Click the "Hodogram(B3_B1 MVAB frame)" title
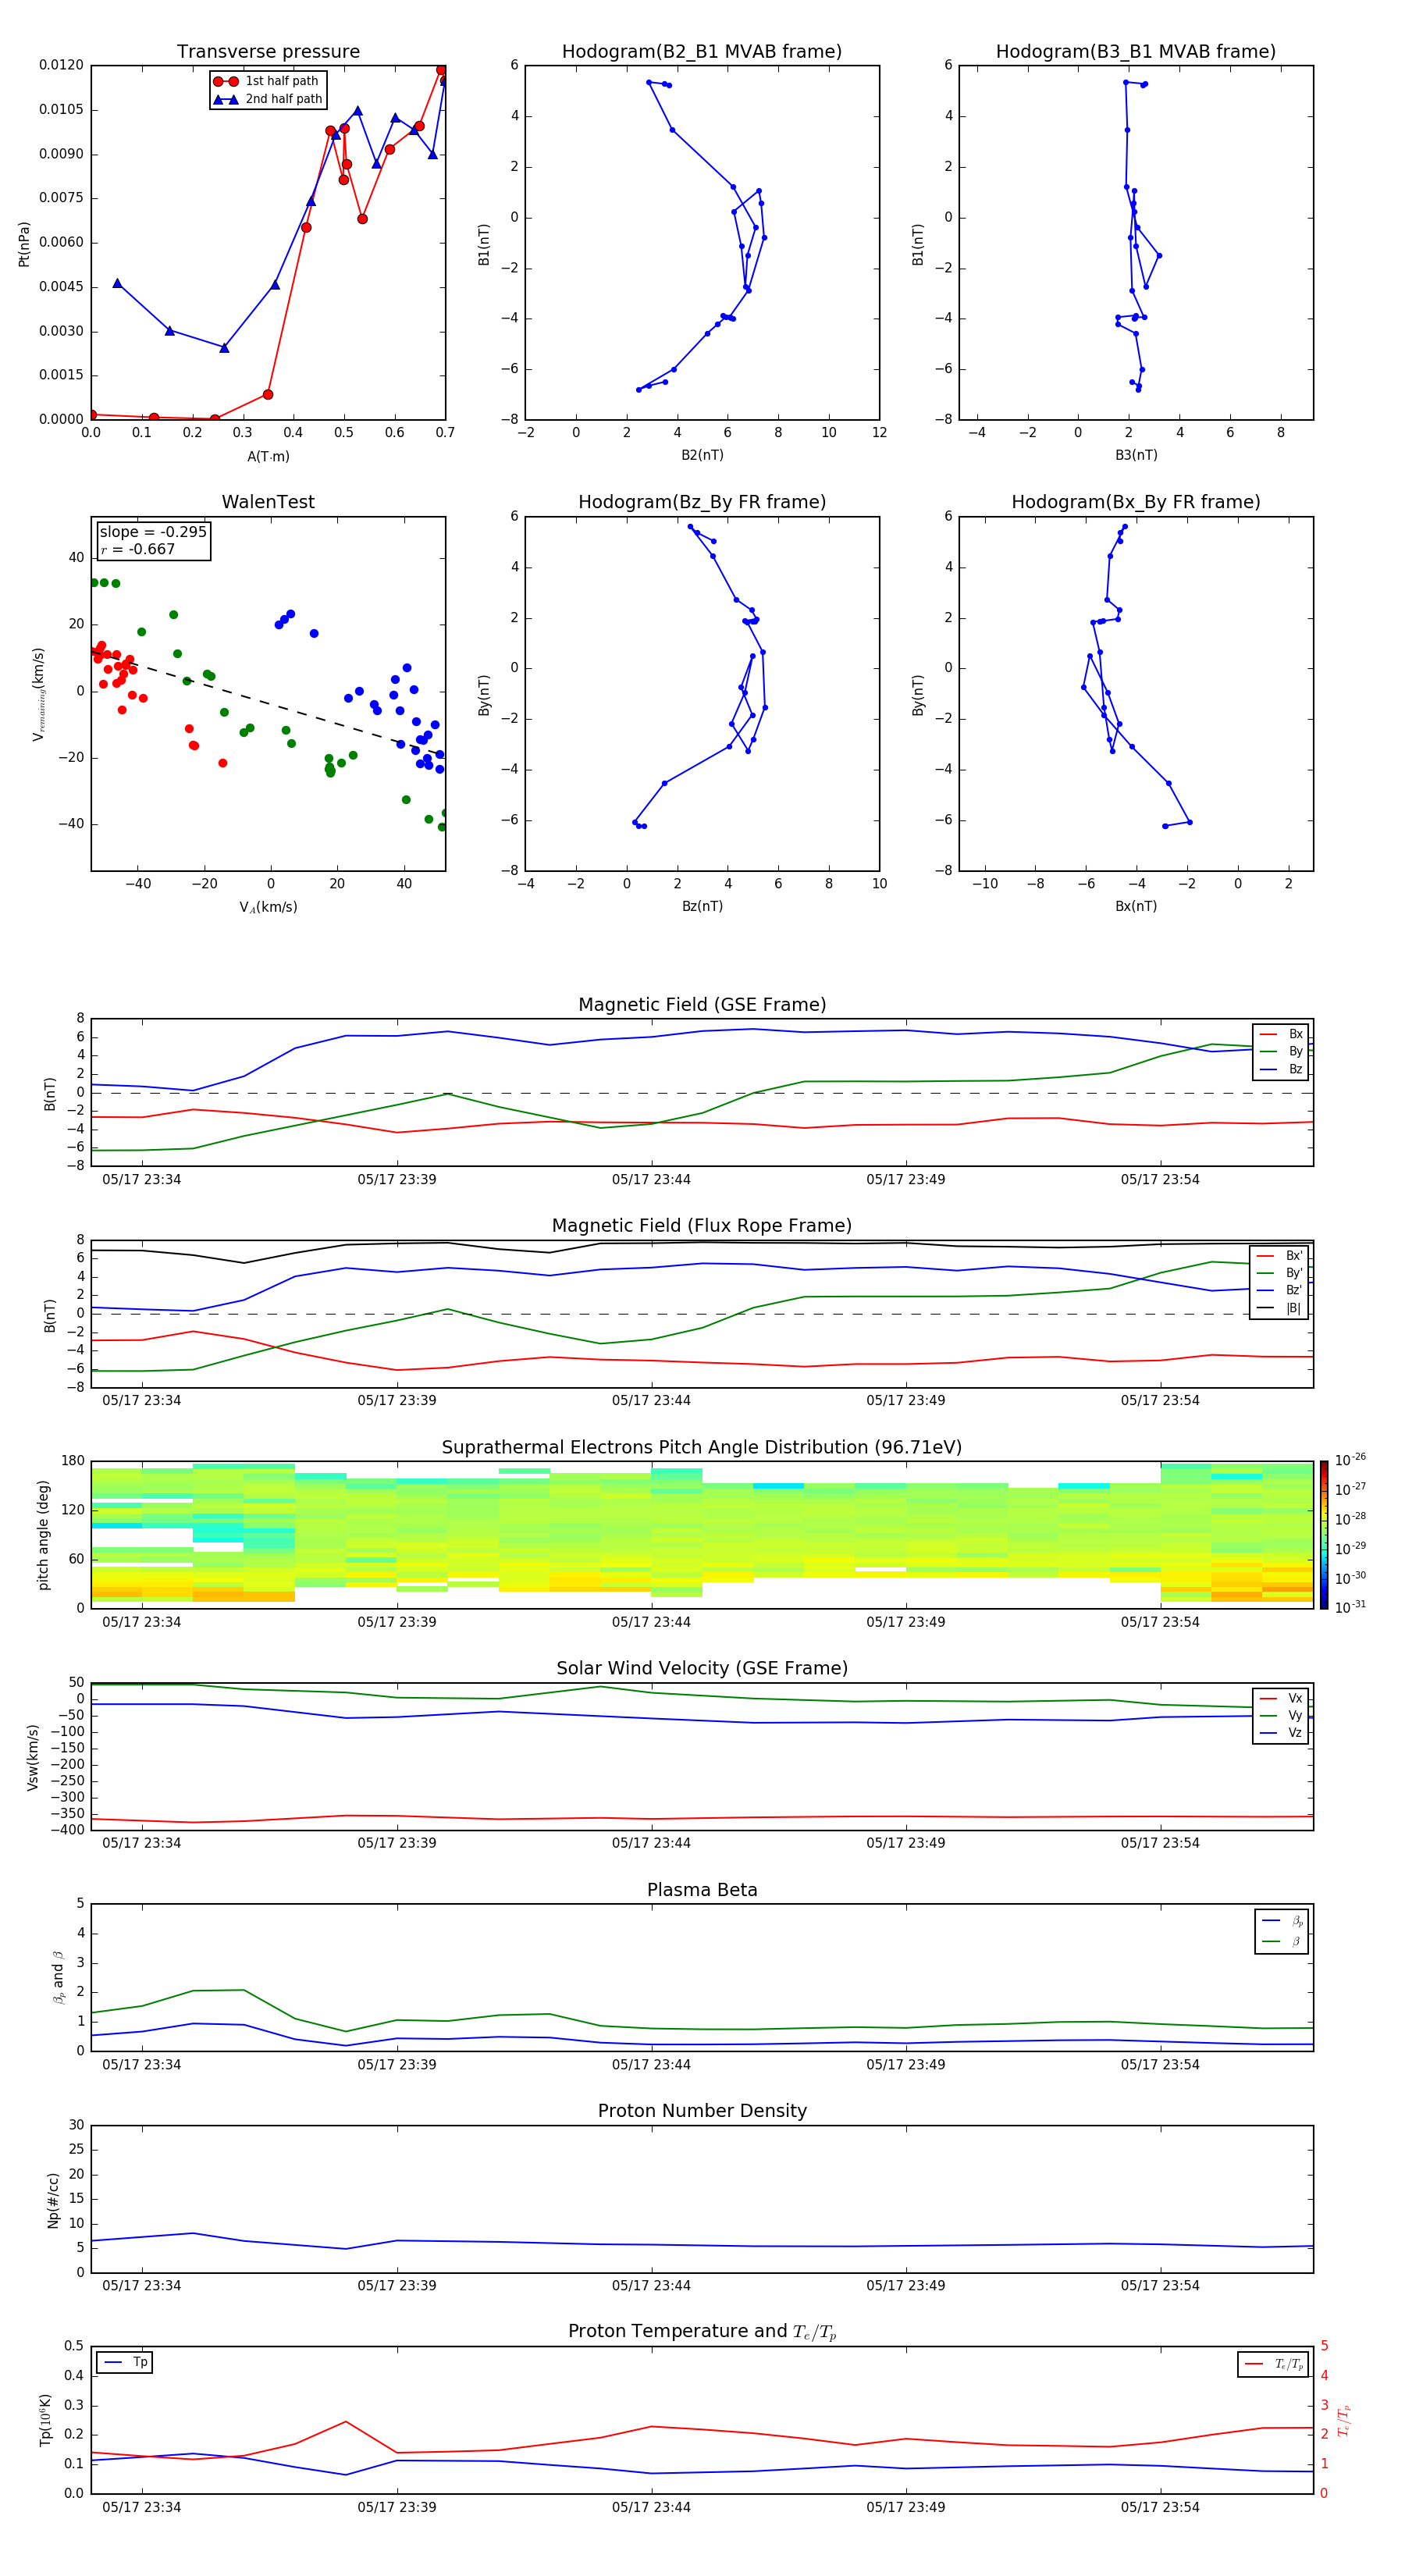Image resolution: width=1405 pixels, height=2576 pixels. click(x=1136, y=52)
